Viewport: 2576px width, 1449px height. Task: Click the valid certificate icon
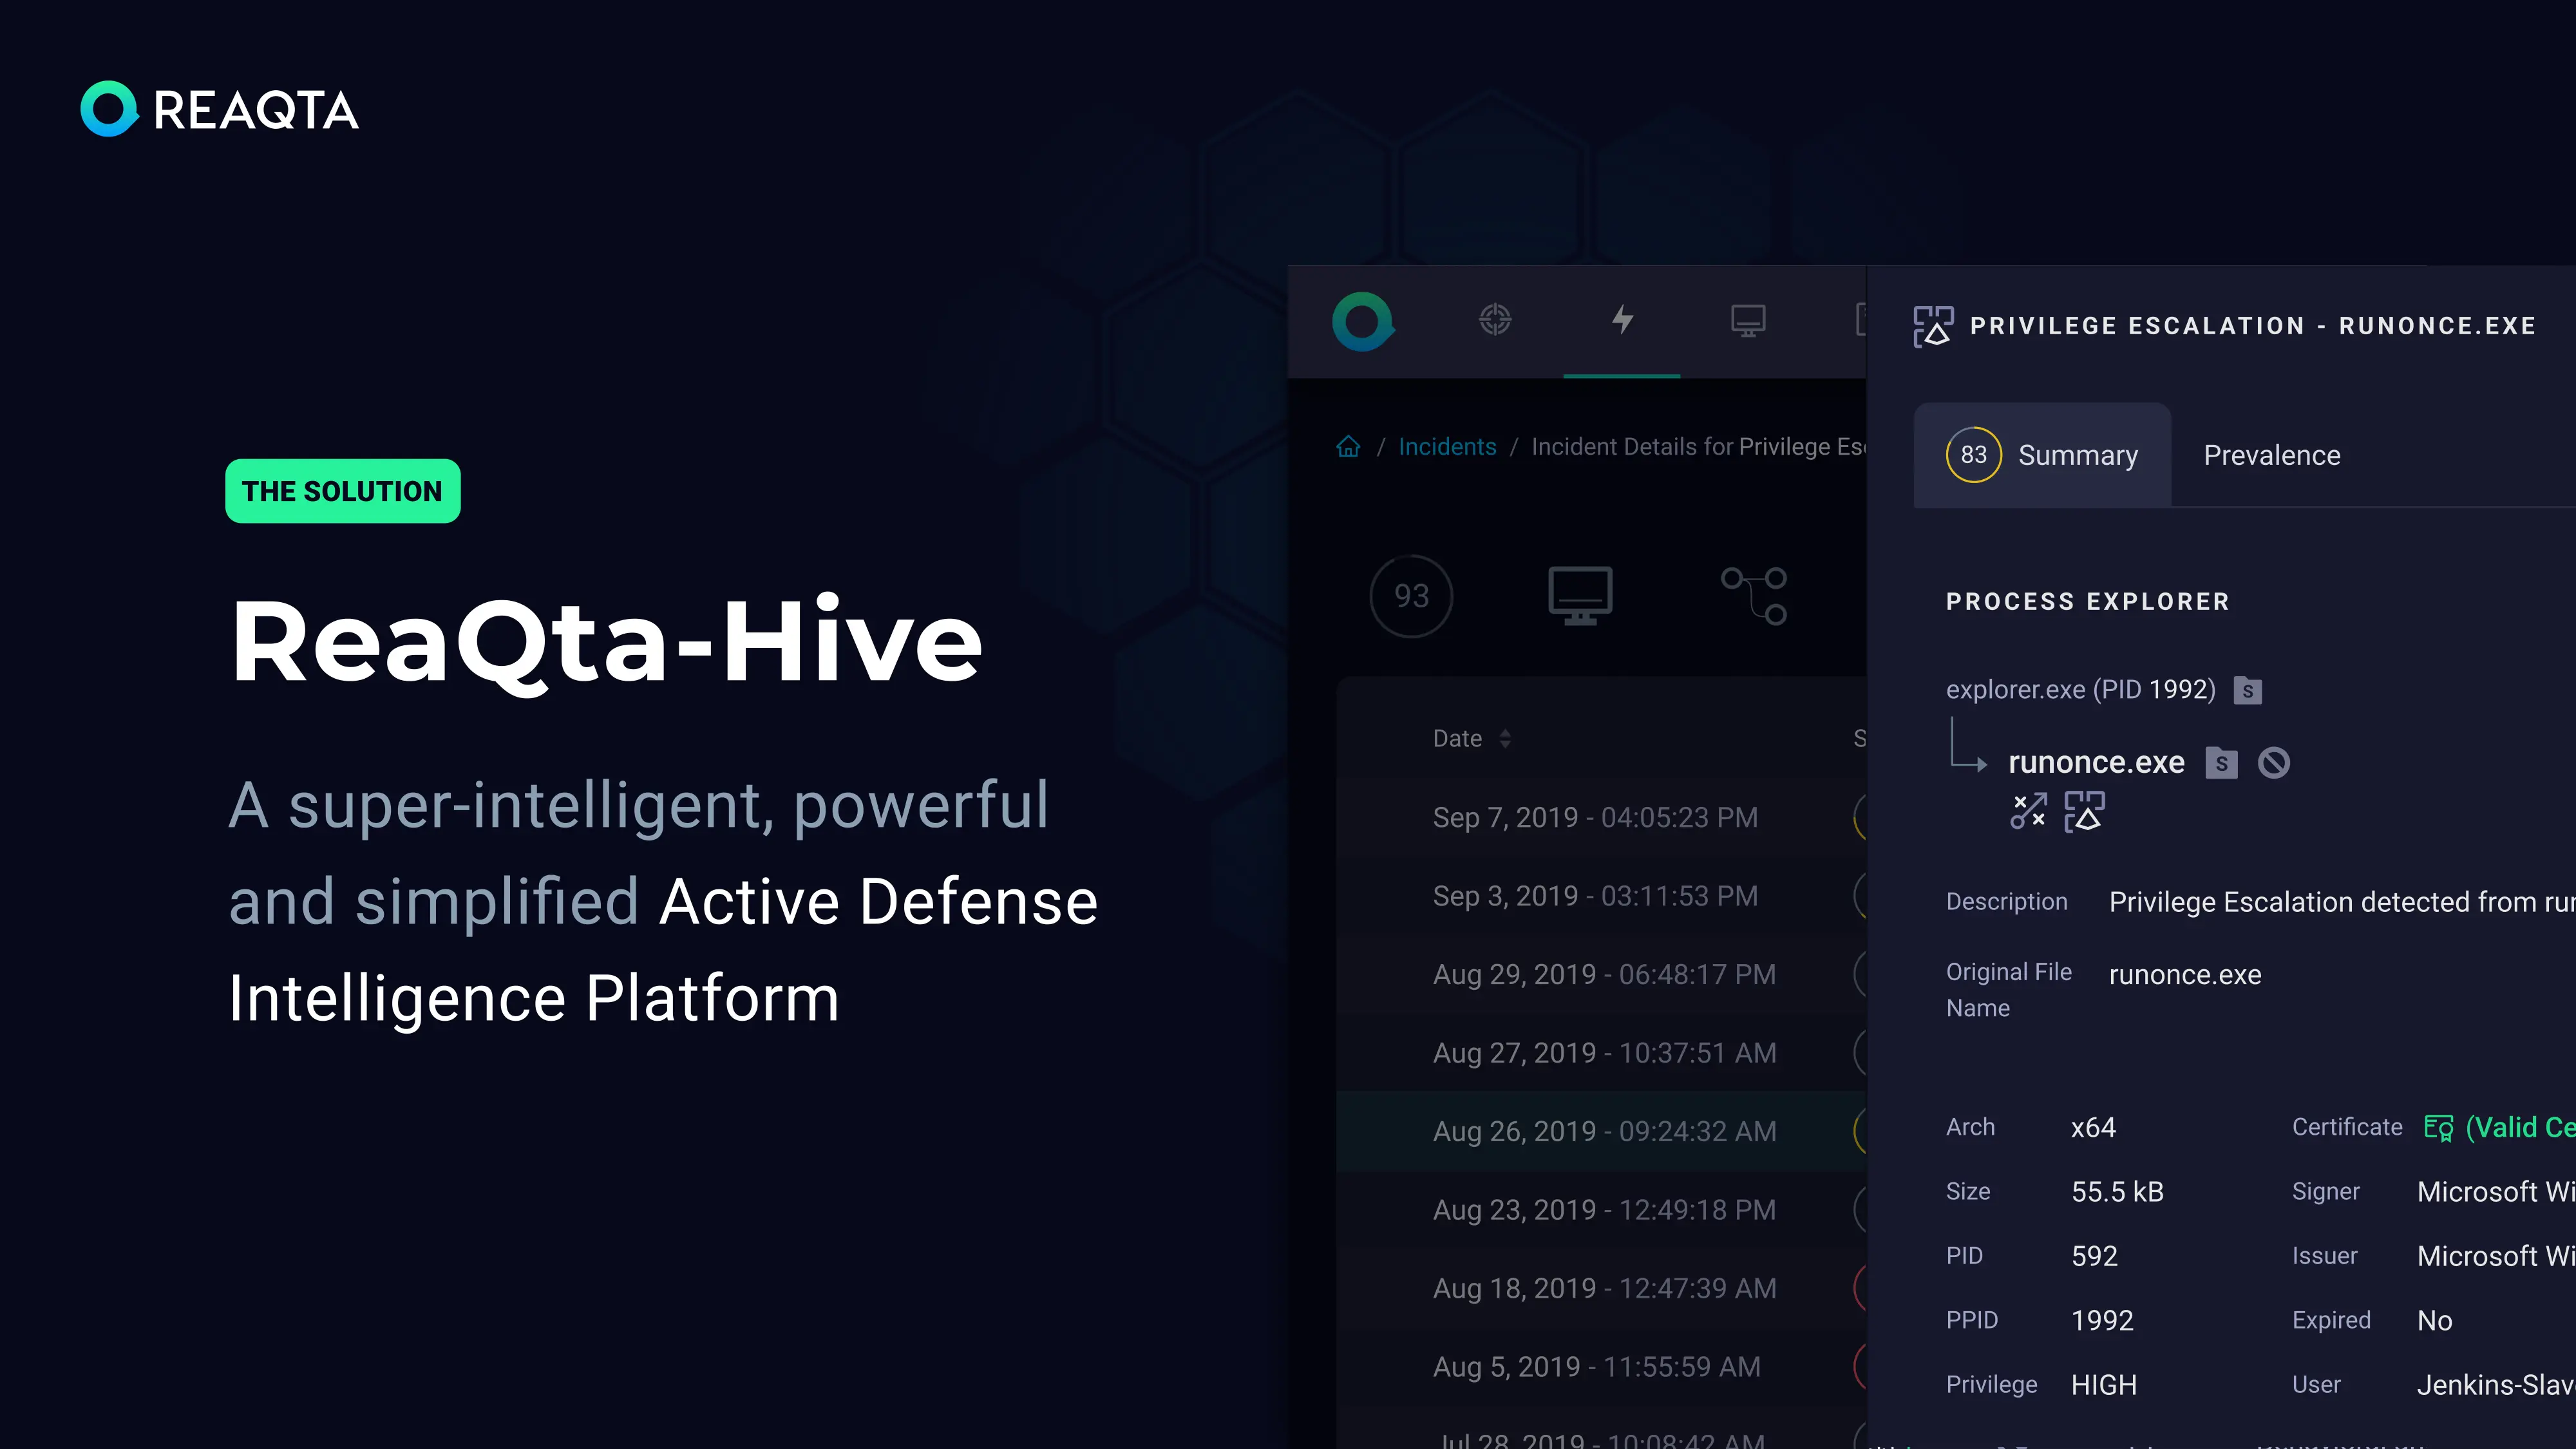[2438, 1128]
